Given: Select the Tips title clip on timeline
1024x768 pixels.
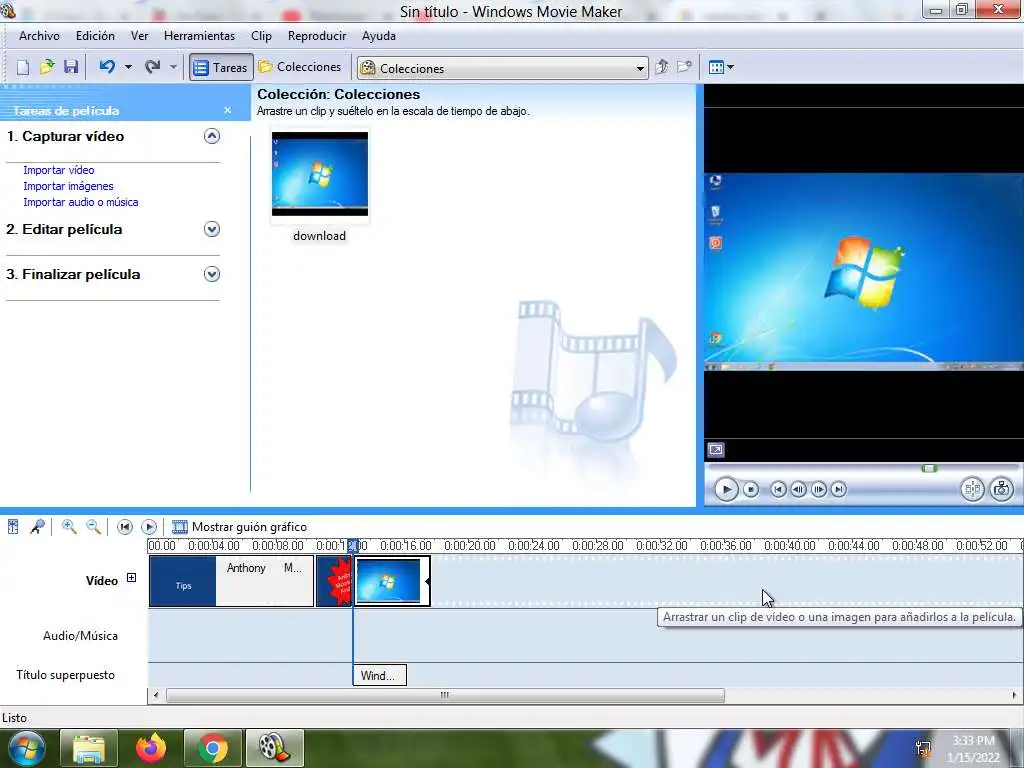Looking at the screenshot, I should coord(183,581).
